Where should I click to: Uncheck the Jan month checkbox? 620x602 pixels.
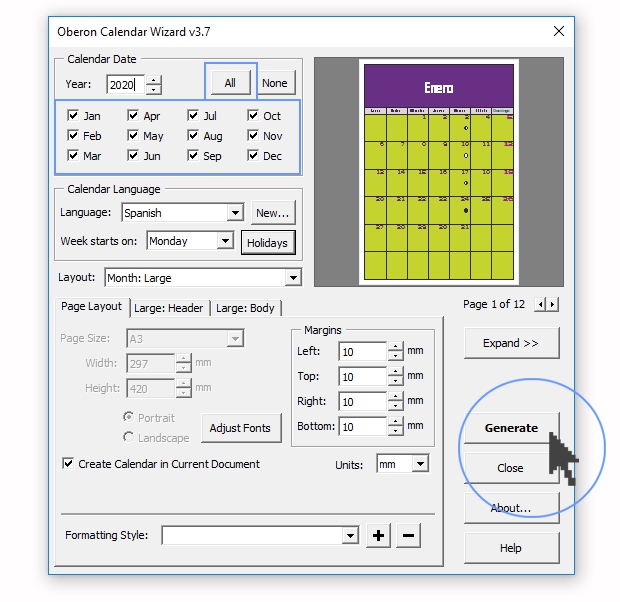[73, 116]
